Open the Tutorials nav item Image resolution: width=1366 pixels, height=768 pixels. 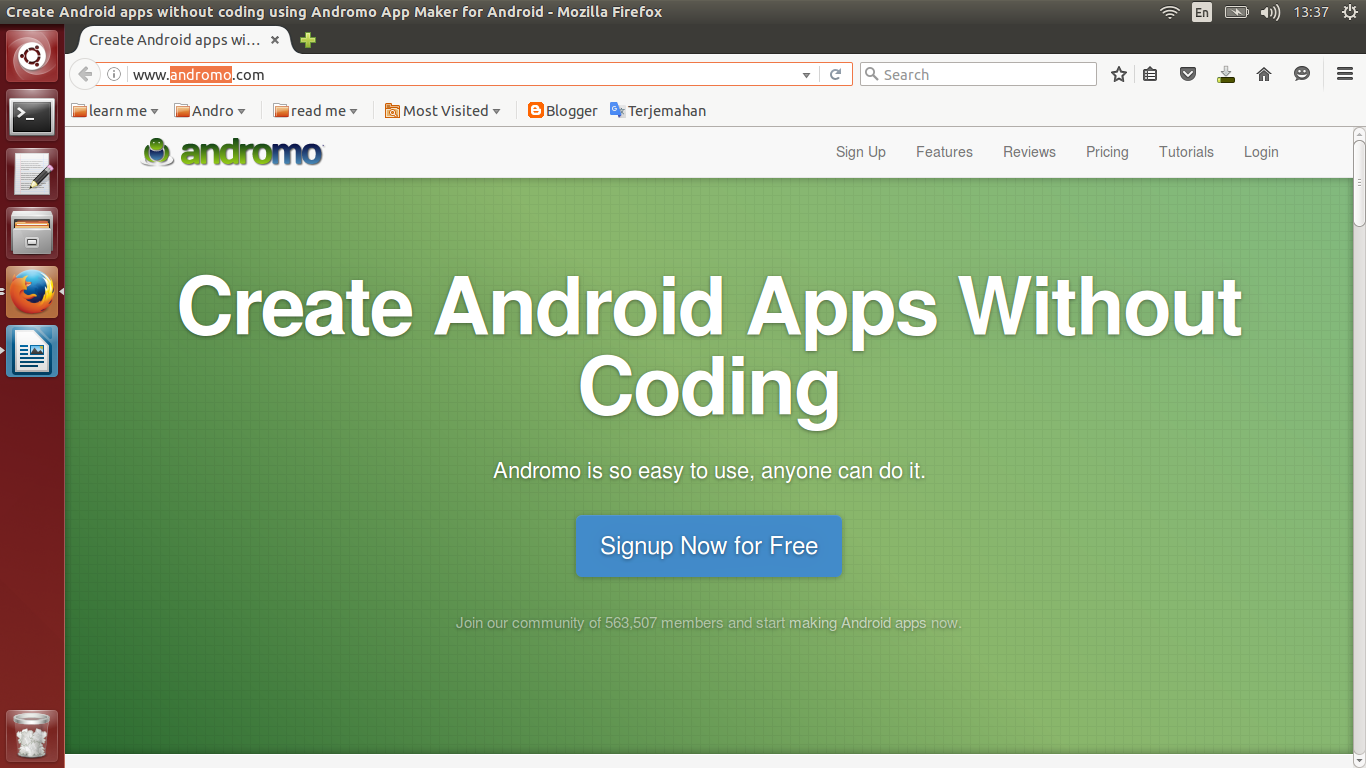1186,152
